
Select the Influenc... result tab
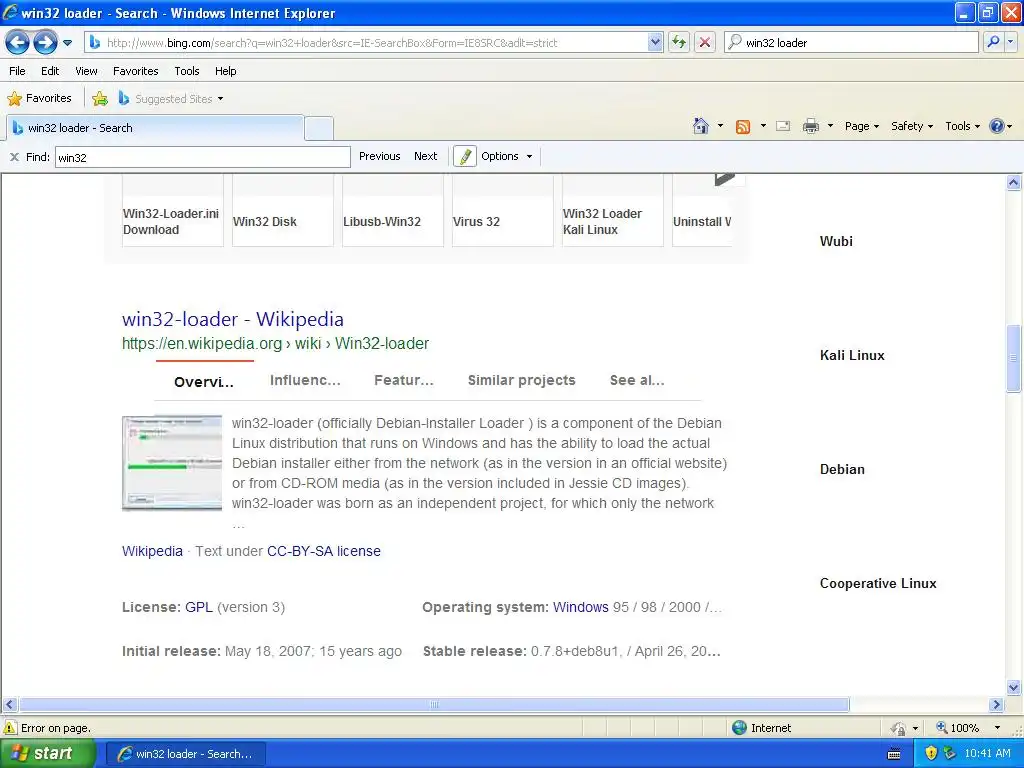point(305,380)
